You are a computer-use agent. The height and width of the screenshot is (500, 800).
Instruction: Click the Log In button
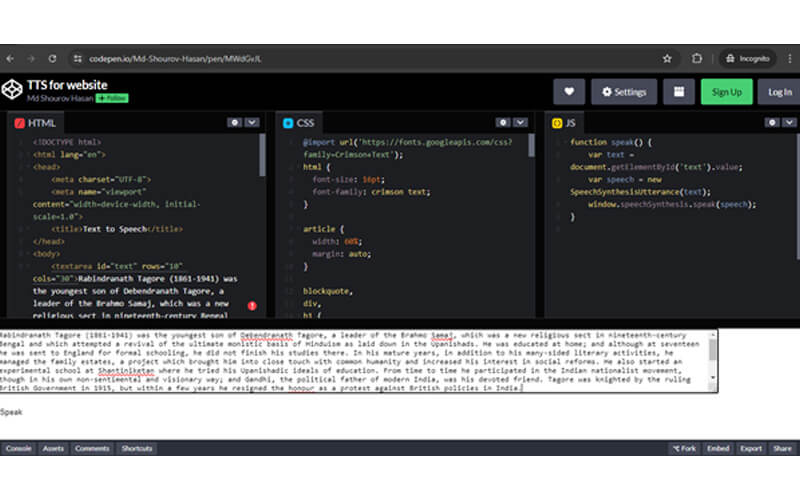(x=780, y=92)
